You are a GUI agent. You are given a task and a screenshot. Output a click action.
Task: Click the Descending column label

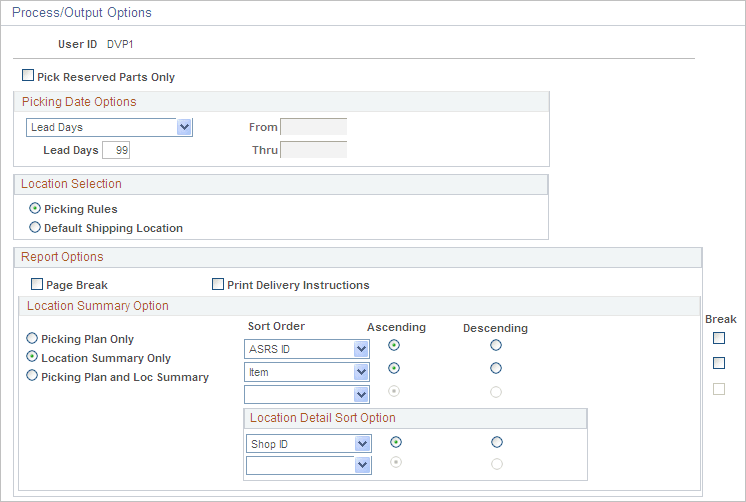pos(495,328)
